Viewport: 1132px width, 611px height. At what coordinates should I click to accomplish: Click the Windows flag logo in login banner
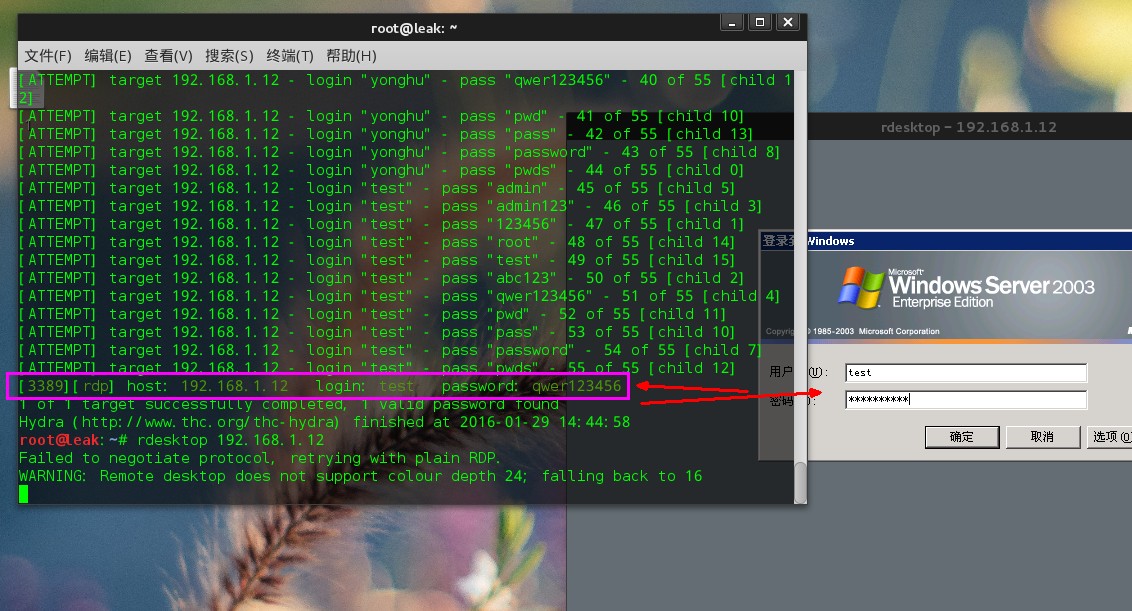click(x=859, y=288)
